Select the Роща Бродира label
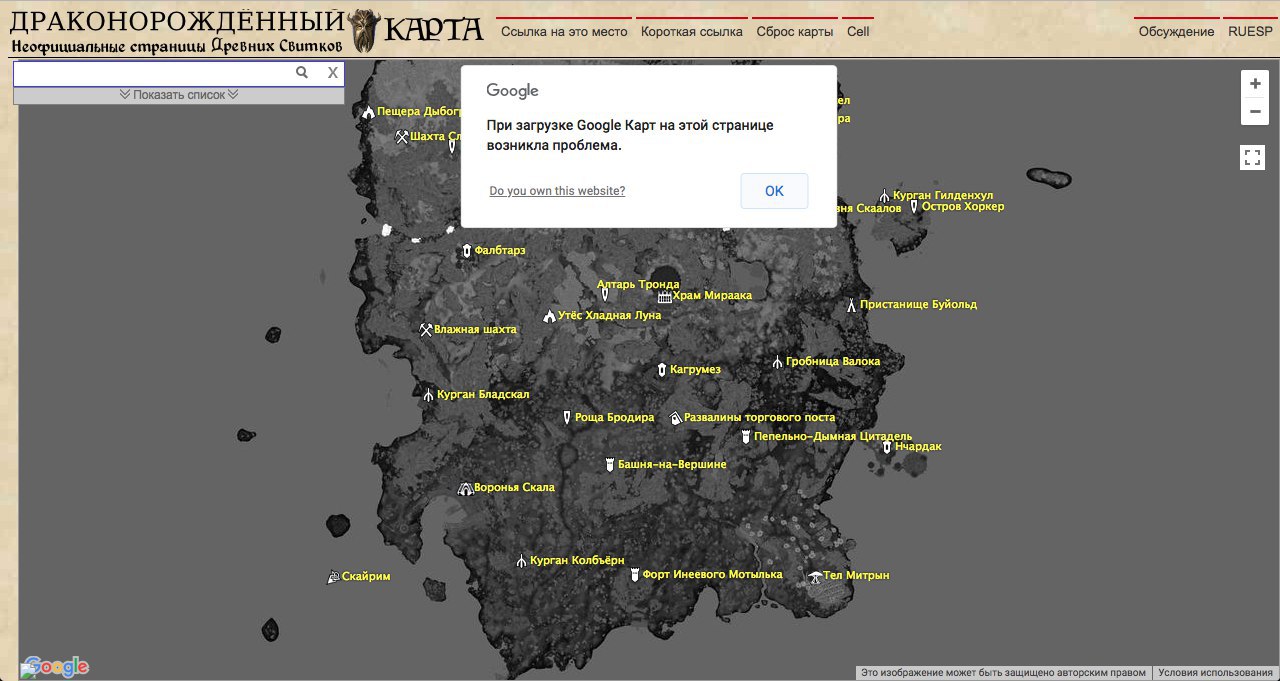Screen dimensions: 1280x681 [615, 418]
